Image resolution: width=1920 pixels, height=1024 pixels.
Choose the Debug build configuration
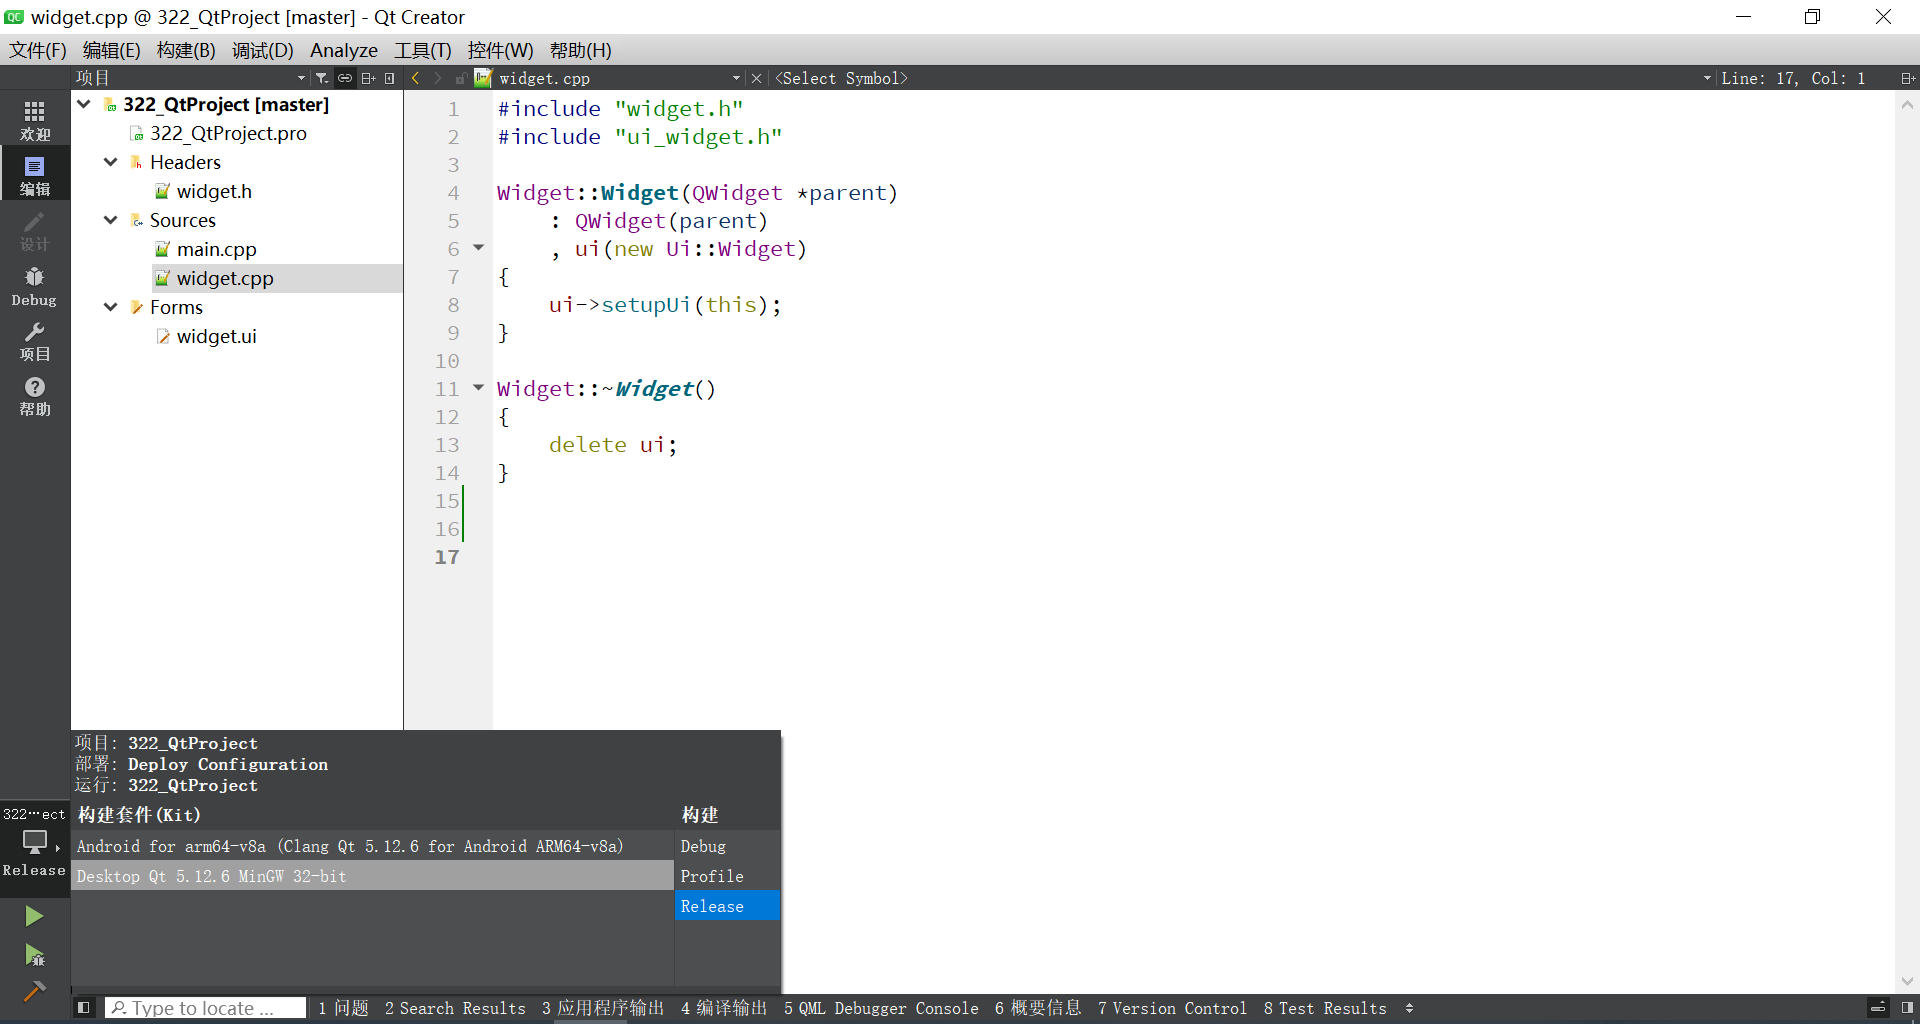[x=727, y=846]
